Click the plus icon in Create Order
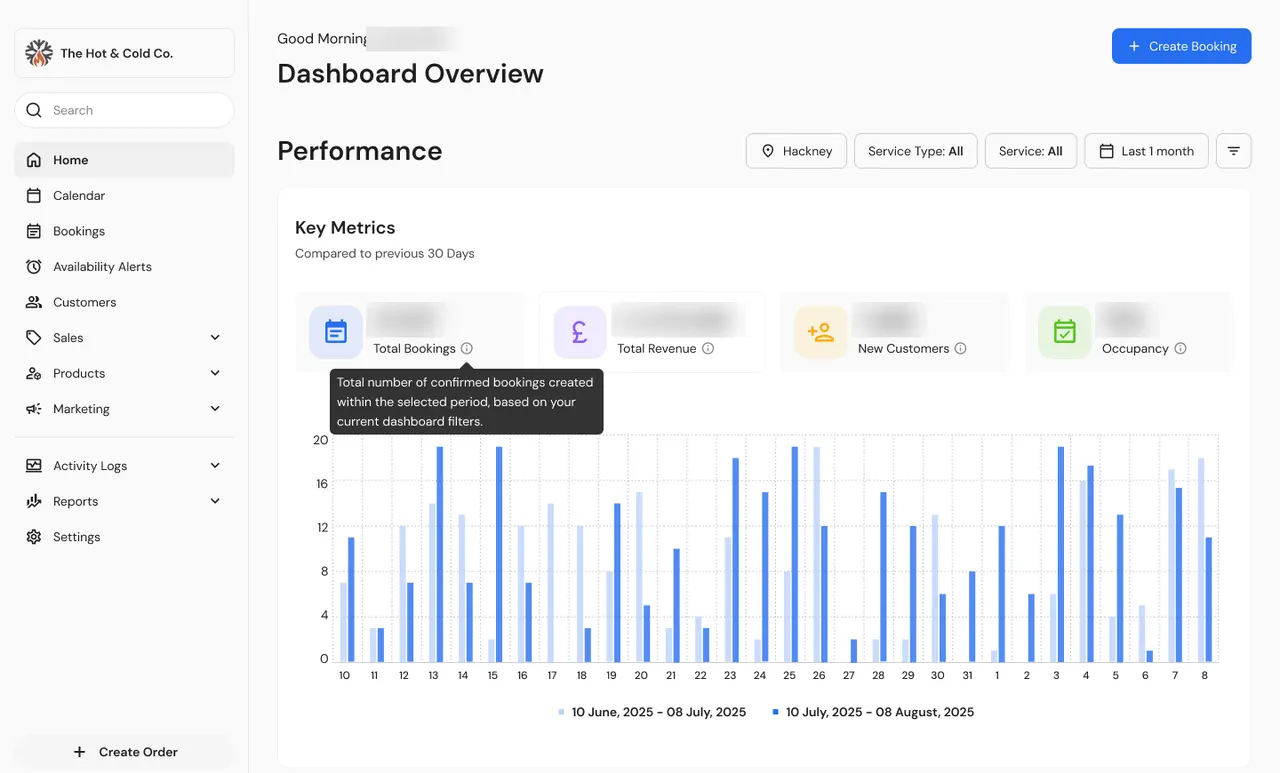Viewport: 1280px width, 773px height. tap(80, 752)
